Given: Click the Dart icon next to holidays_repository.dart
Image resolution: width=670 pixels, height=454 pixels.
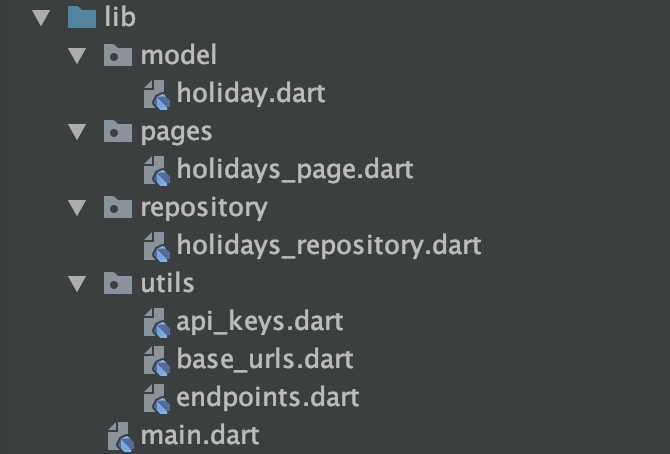Looking at the screenshot, I should (x=157, y=247).
